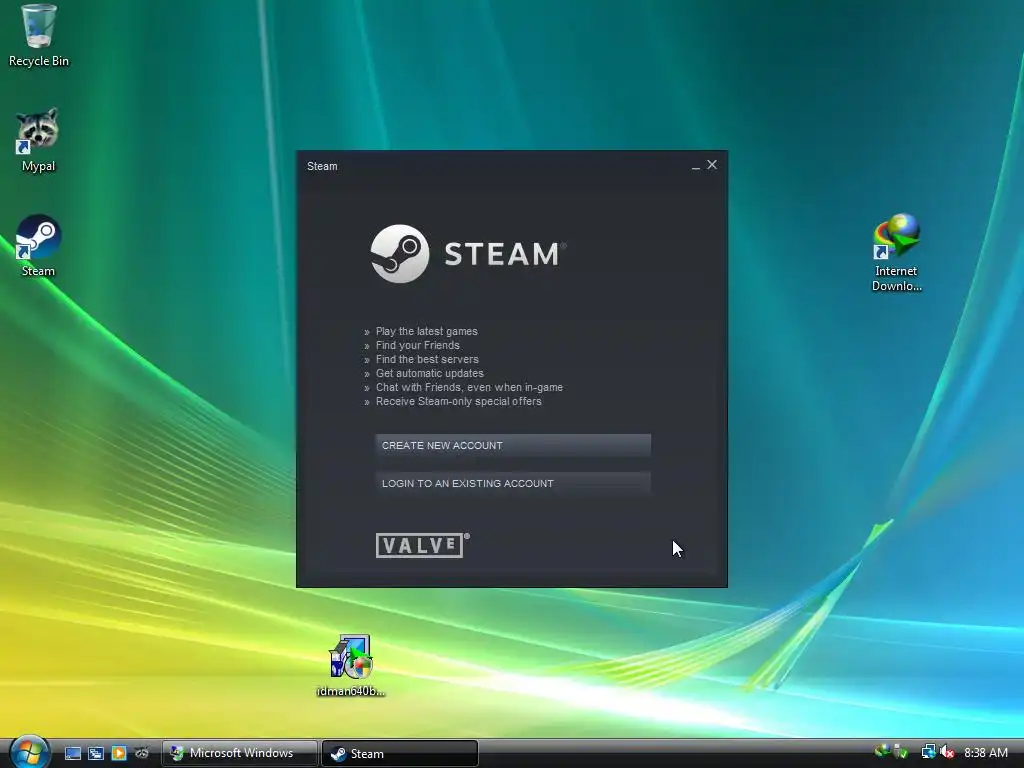
Task: Open the network status tray icon
Action: pyautogui.click(x=928, y=752)
